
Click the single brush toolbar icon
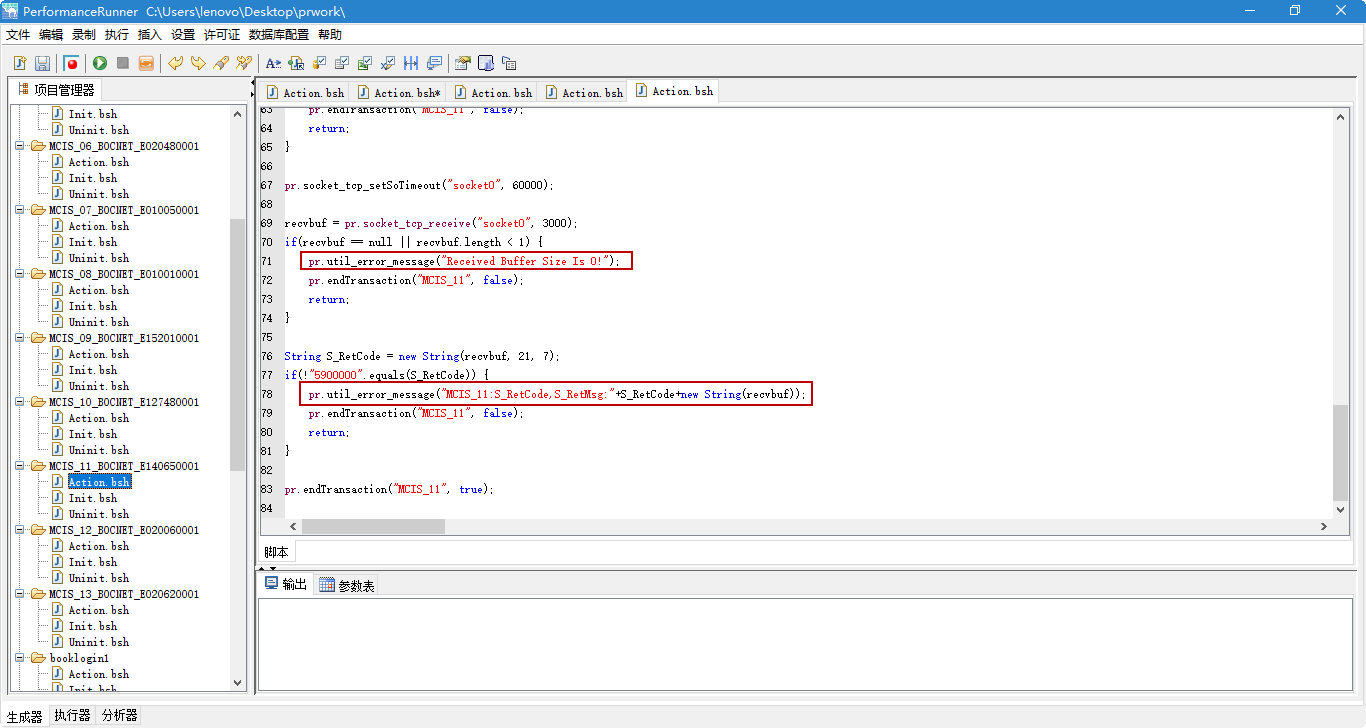pyautogui.click(x=221, y=63)
